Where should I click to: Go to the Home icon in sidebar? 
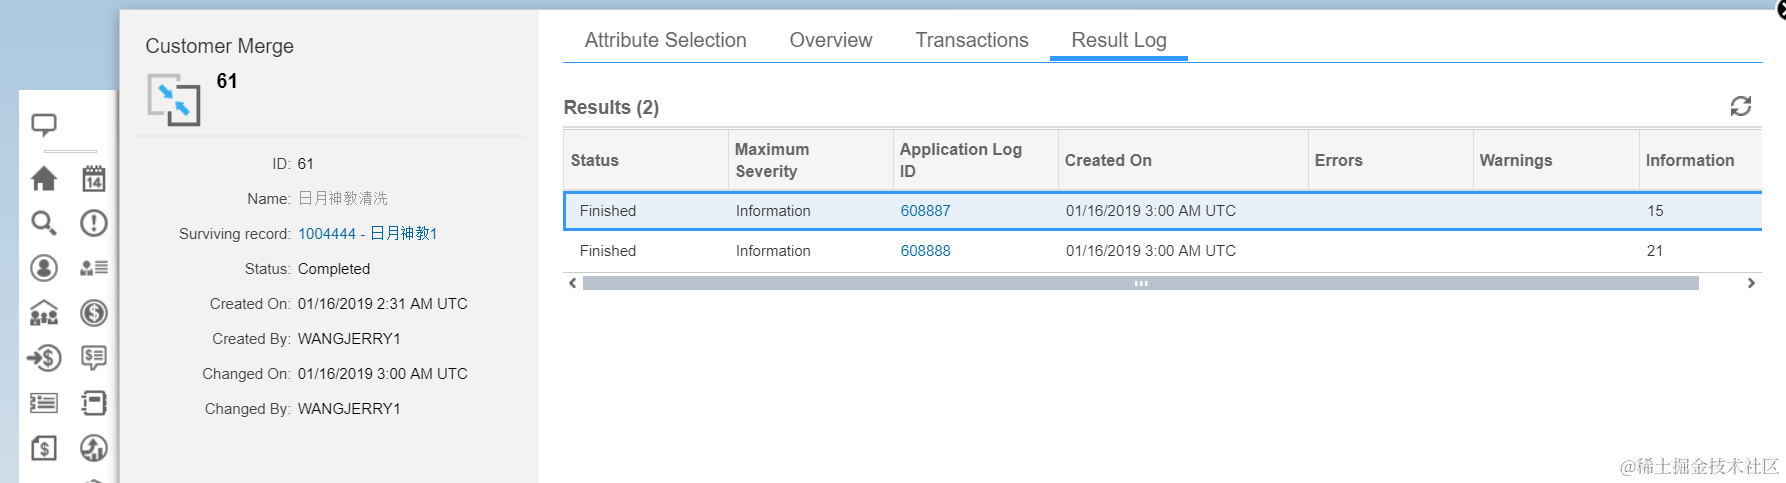tap(44, 179)
